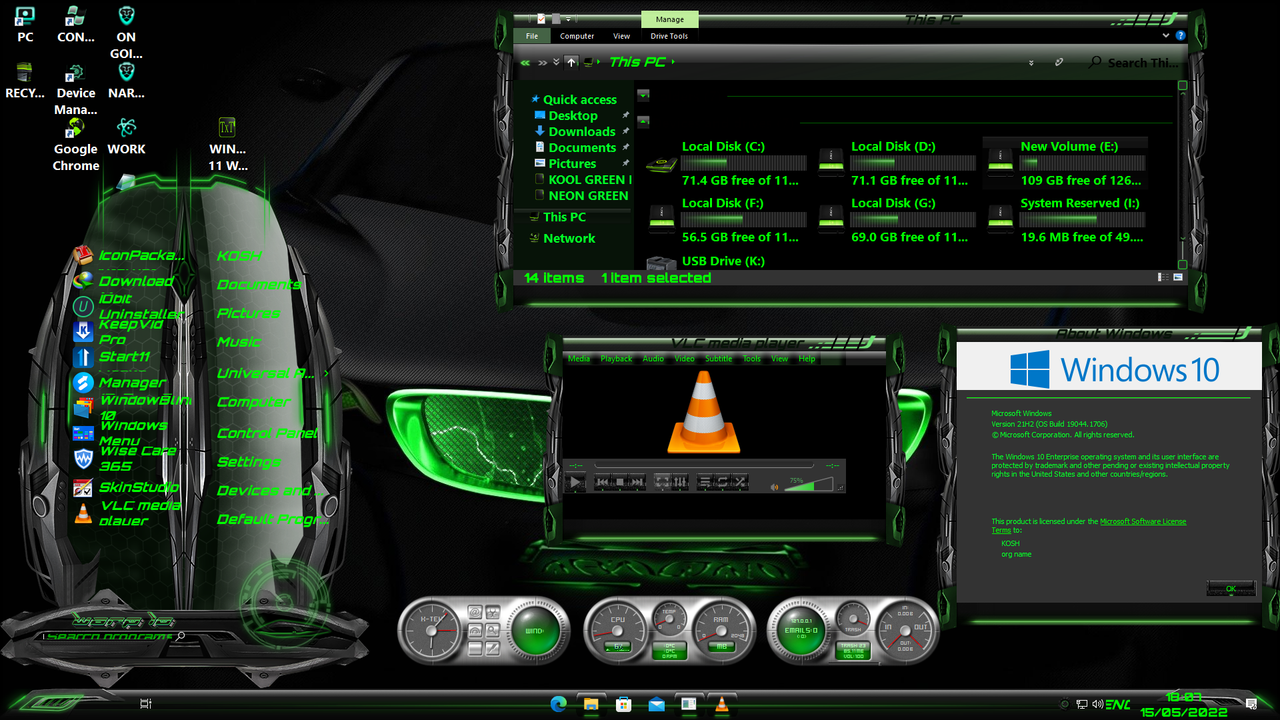Click the VLC seek progress bar
Screen dimensions: 1280x720
click(704, 465)
